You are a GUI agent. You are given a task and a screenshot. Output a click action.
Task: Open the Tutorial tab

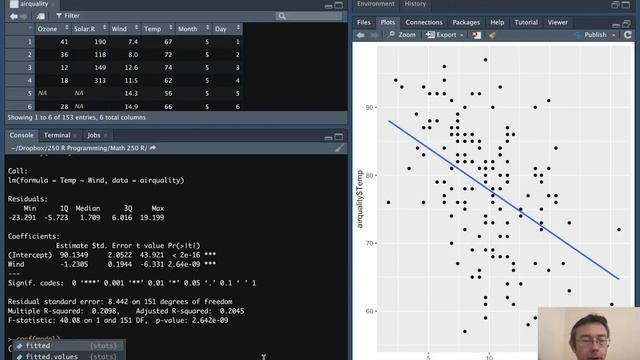click(x=526, y=22)
